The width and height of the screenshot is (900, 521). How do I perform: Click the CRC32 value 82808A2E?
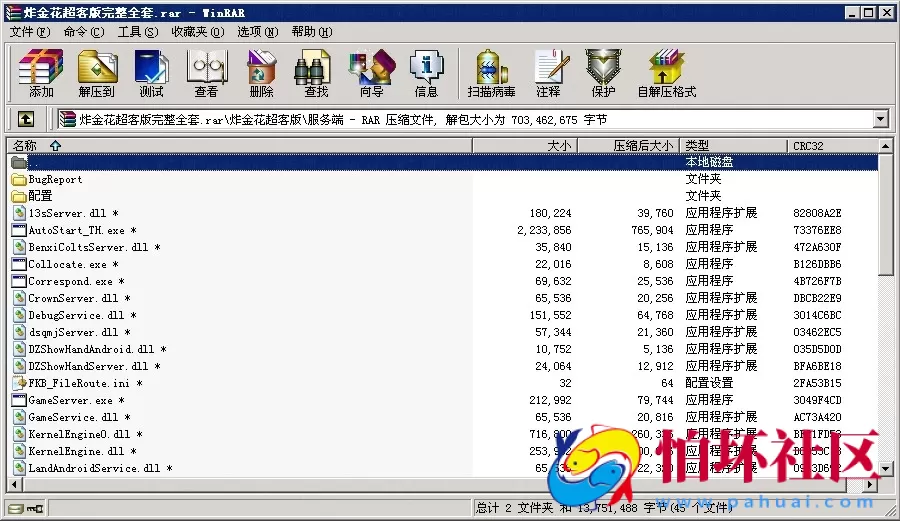point(817,213)
